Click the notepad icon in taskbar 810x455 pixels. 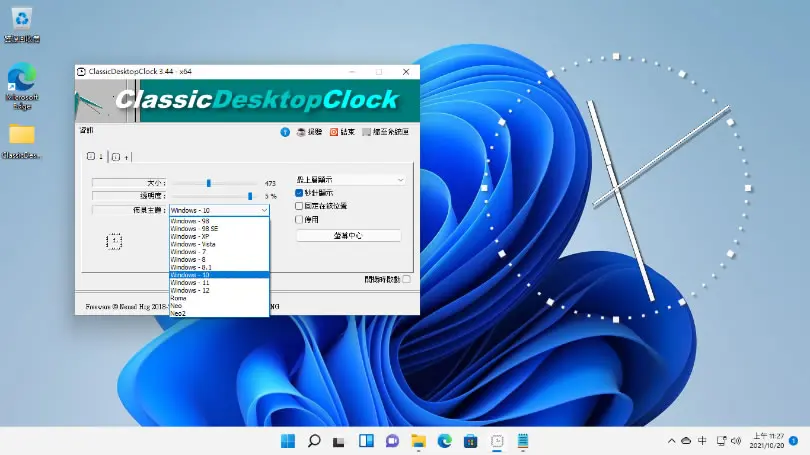(x=522, y=441)
